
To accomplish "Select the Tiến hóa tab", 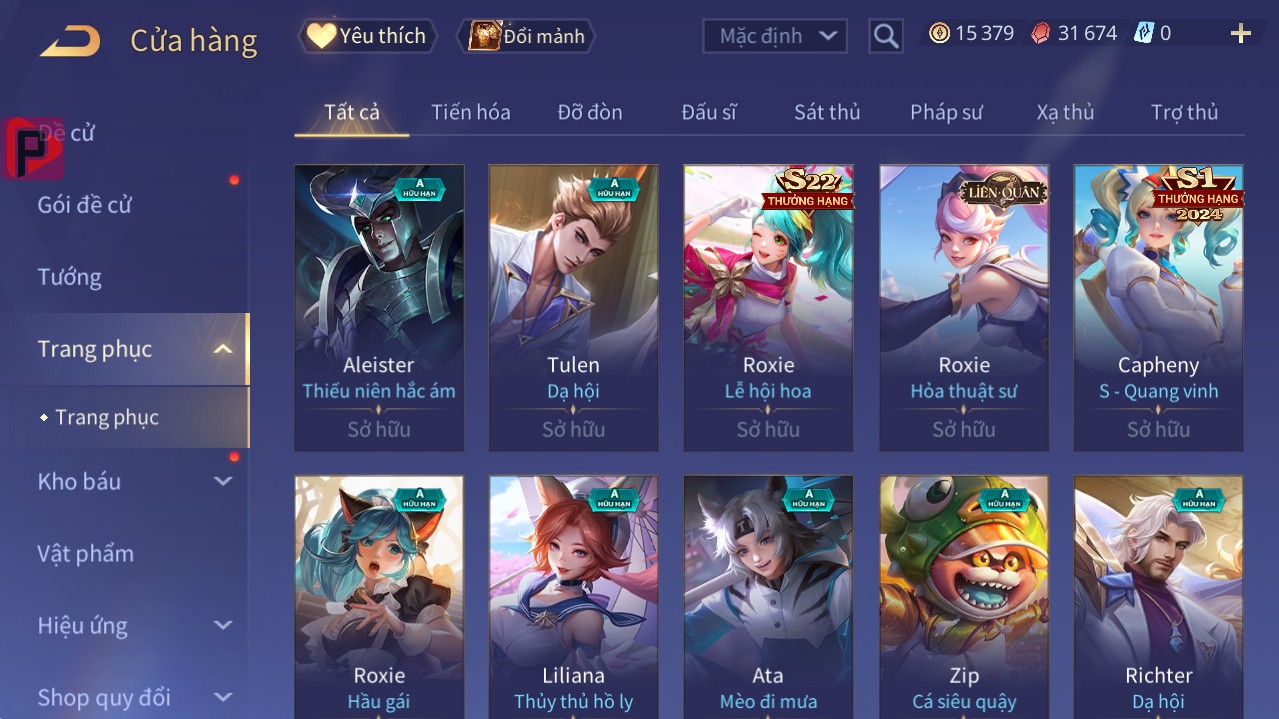I will [471, 112].
